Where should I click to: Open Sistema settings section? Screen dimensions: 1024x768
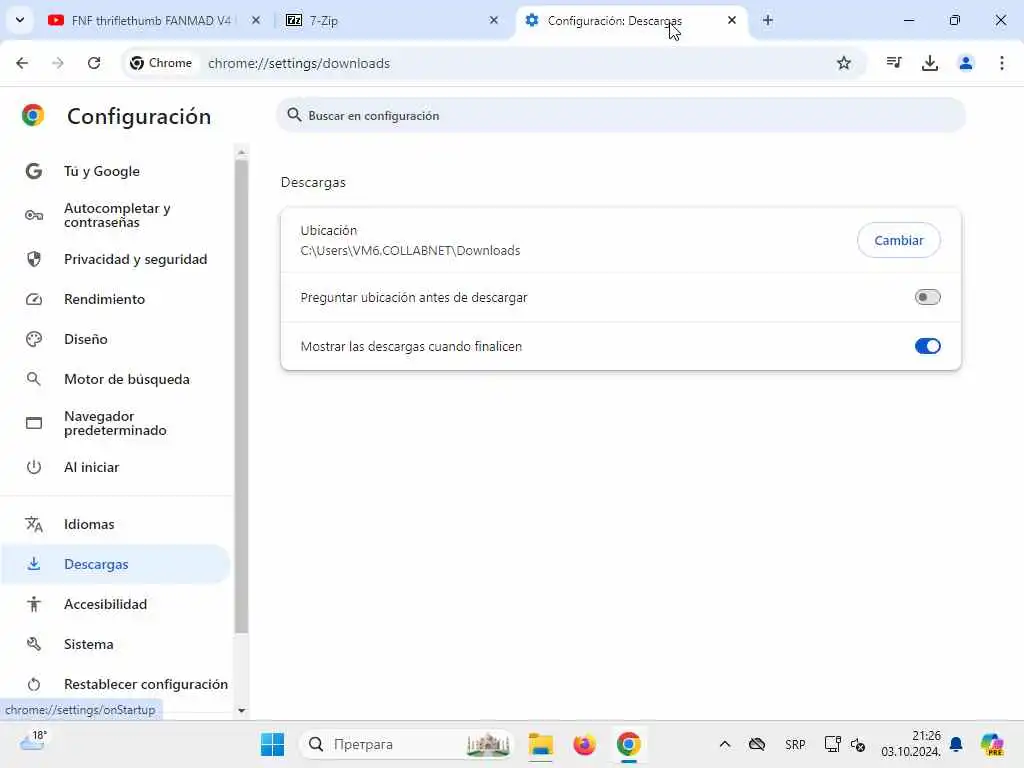coord(88,644)
